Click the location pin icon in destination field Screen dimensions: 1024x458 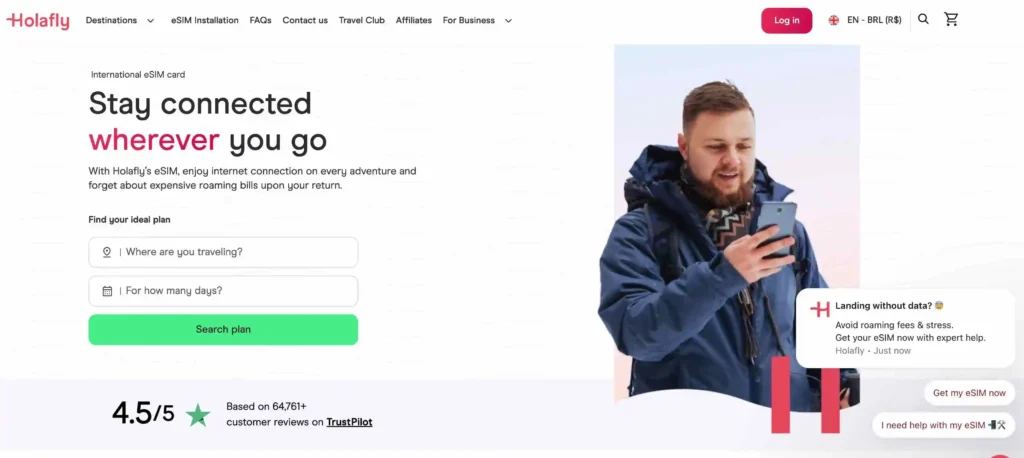click(x=106, y=252)
